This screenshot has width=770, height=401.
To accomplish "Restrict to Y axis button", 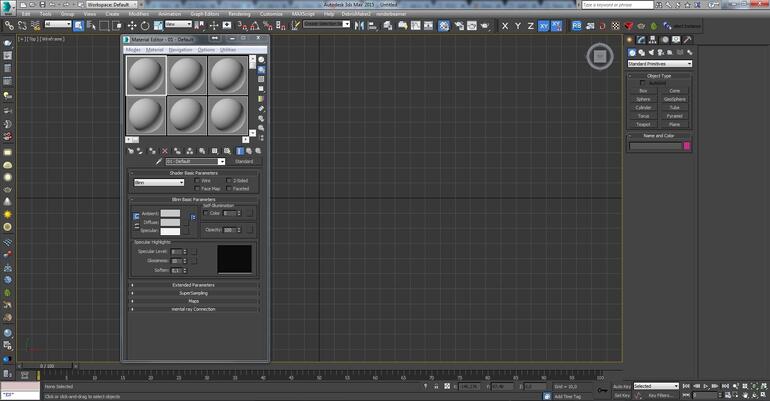I will coord(518,26).
